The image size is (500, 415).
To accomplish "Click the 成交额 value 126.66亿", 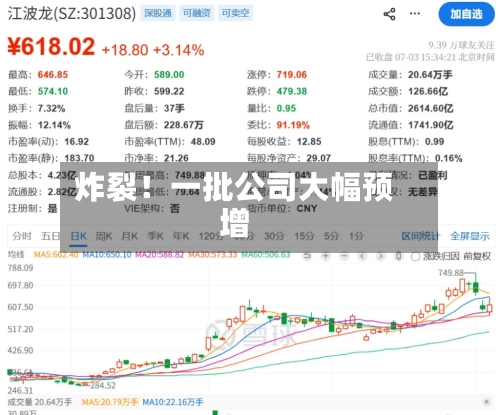I will 428,91.
